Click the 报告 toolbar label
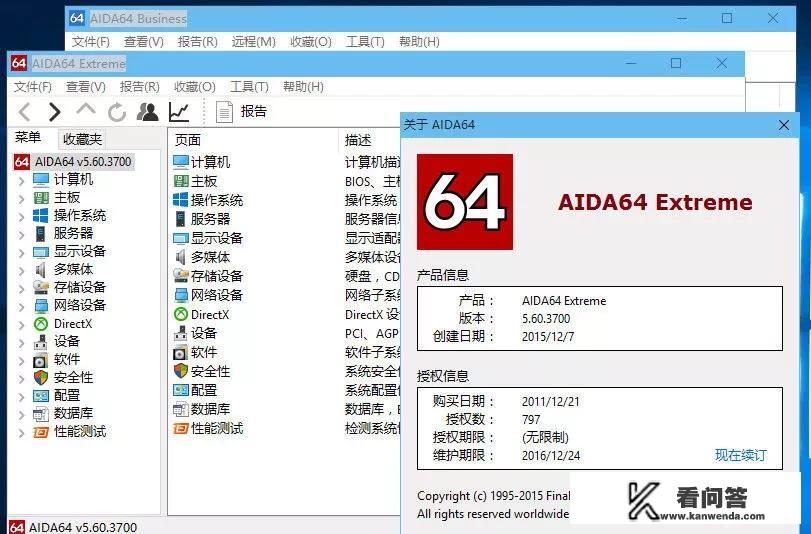 (x=253, y=111)
